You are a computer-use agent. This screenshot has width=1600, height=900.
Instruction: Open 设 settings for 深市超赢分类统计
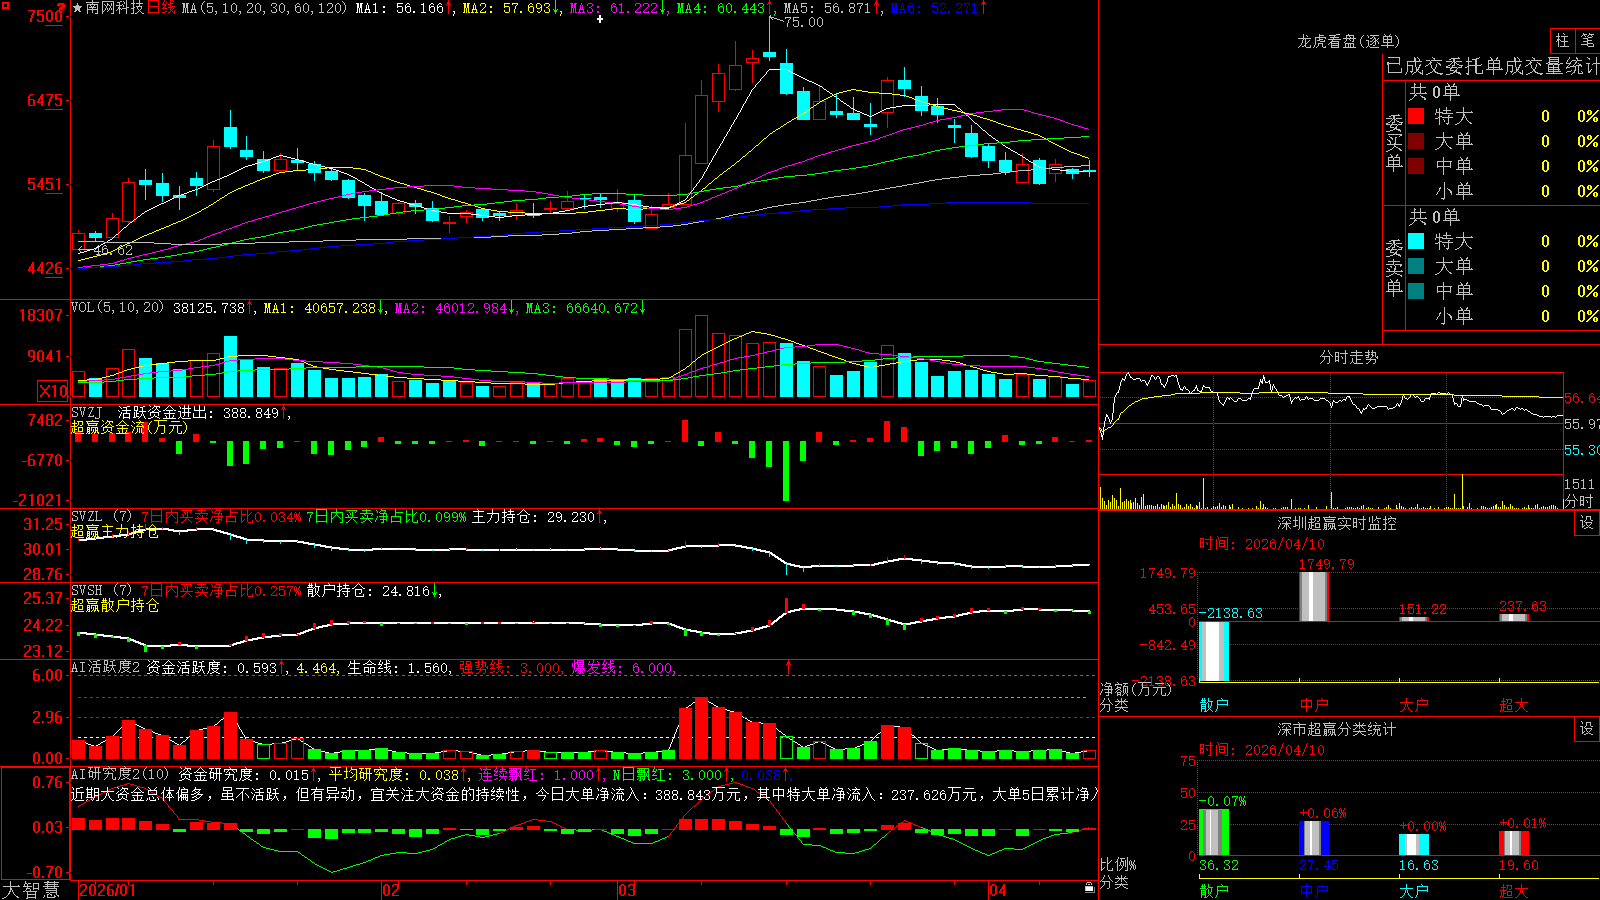tap(1587, 729)
